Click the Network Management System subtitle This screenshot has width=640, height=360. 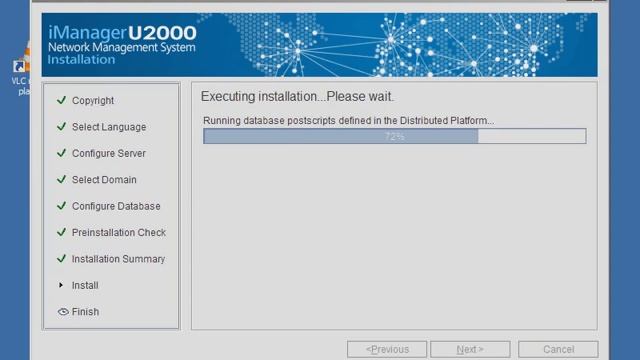tap(122, 47)
